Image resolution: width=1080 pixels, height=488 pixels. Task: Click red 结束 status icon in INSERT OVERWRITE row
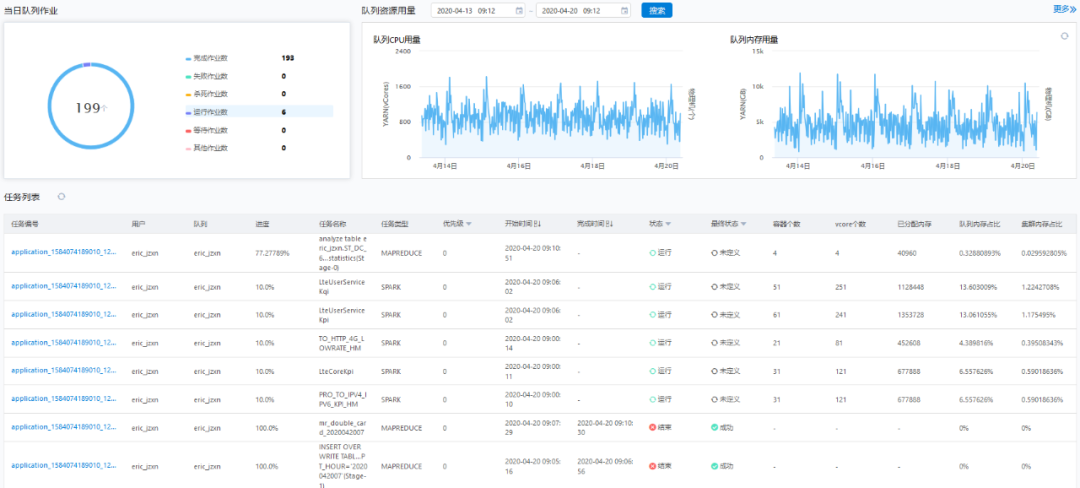[x=652, y=466]
